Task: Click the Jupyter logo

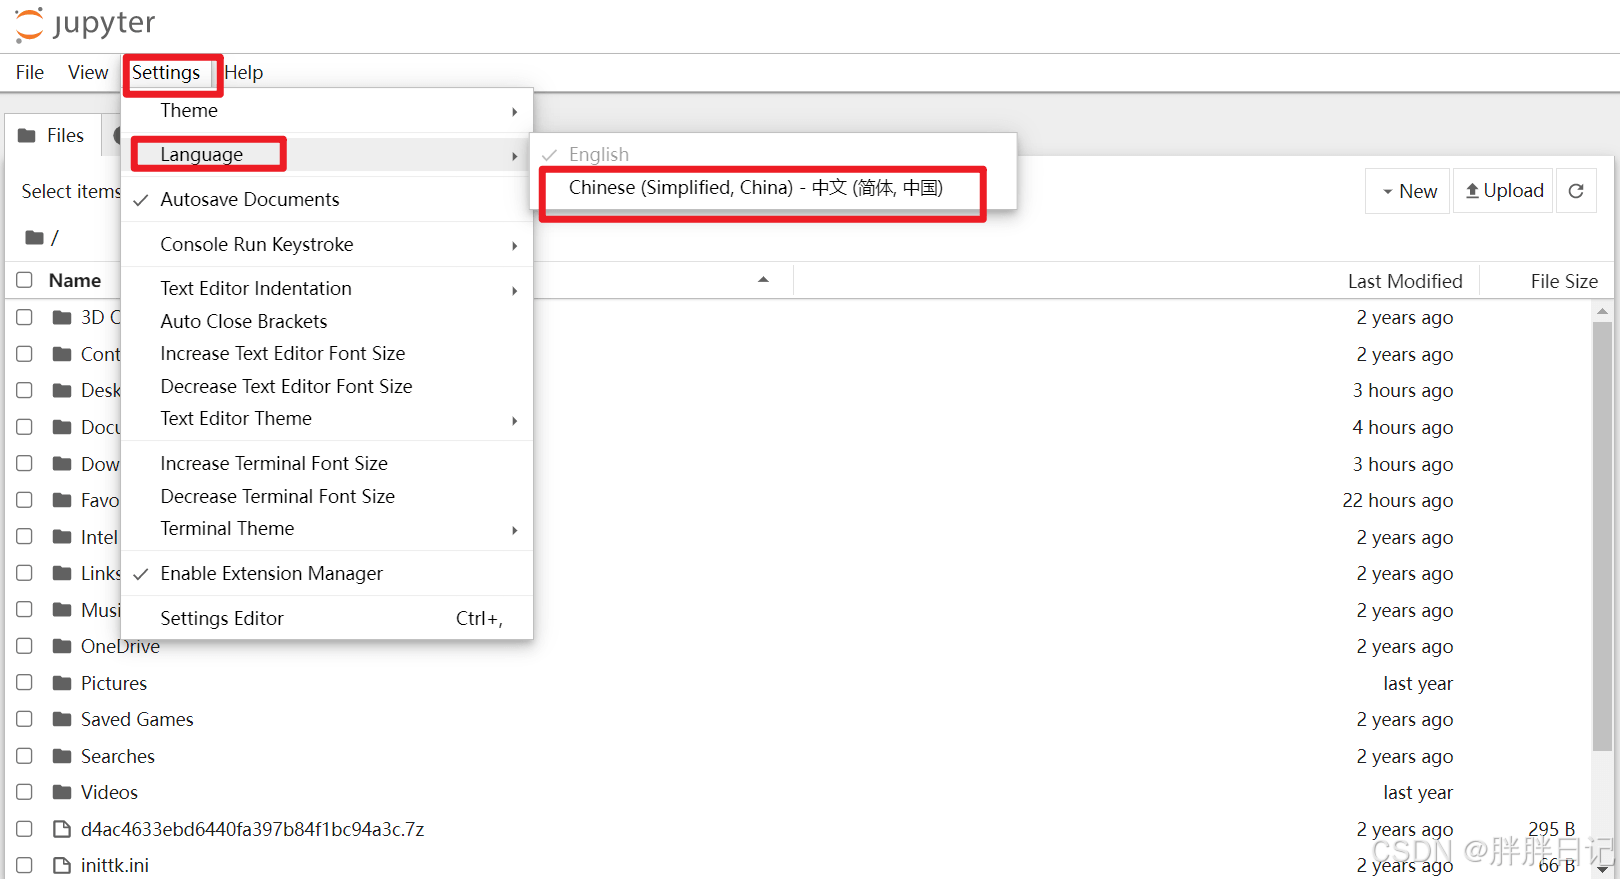Action: (x=86, y=23)
